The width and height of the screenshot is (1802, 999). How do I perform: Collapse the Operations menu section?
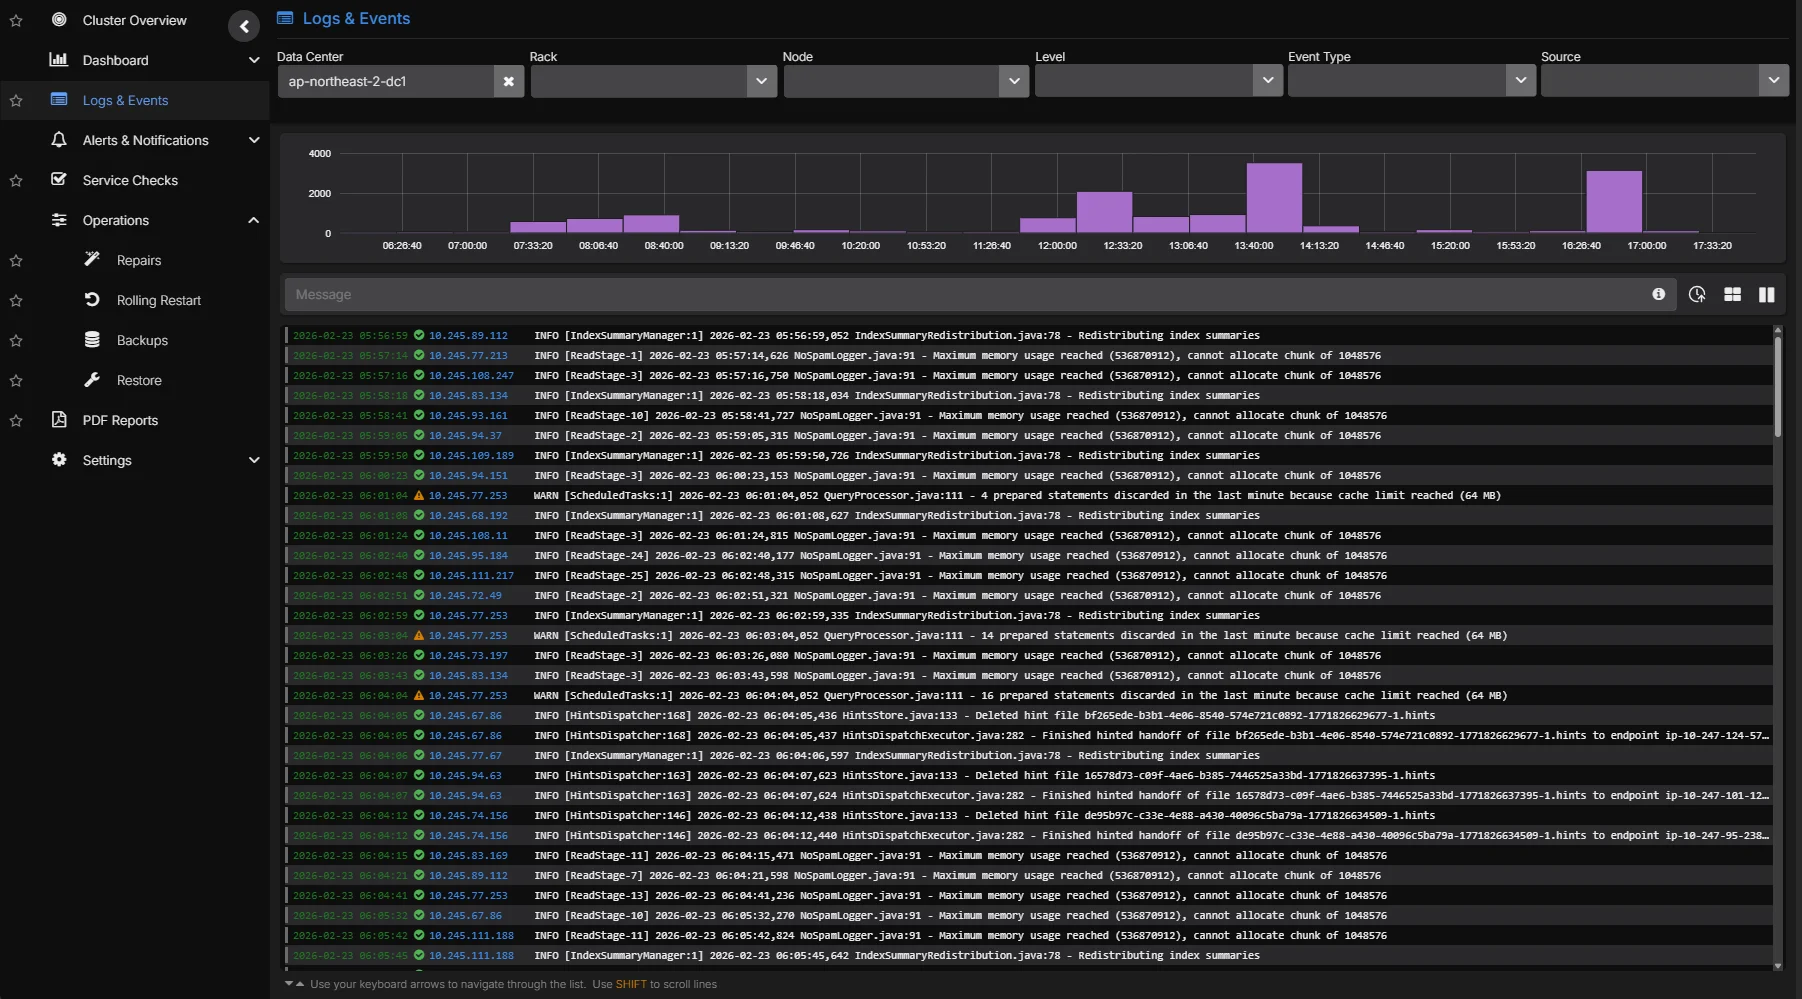253,220
